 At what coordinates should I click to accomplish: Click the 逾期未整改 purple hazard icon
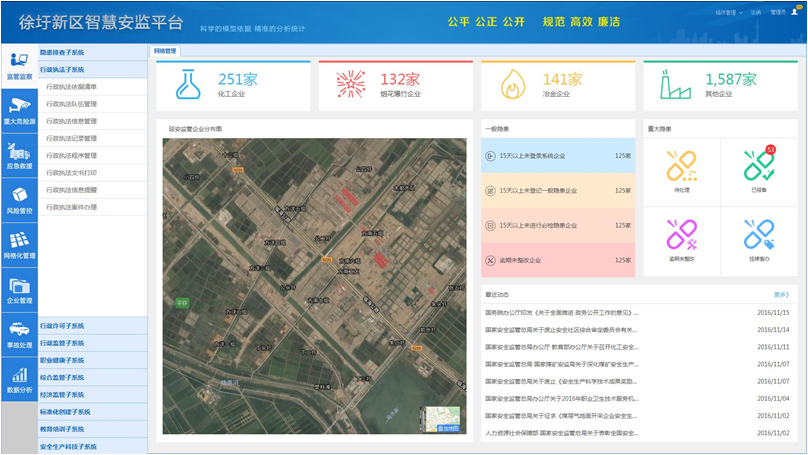click(681, 238)
